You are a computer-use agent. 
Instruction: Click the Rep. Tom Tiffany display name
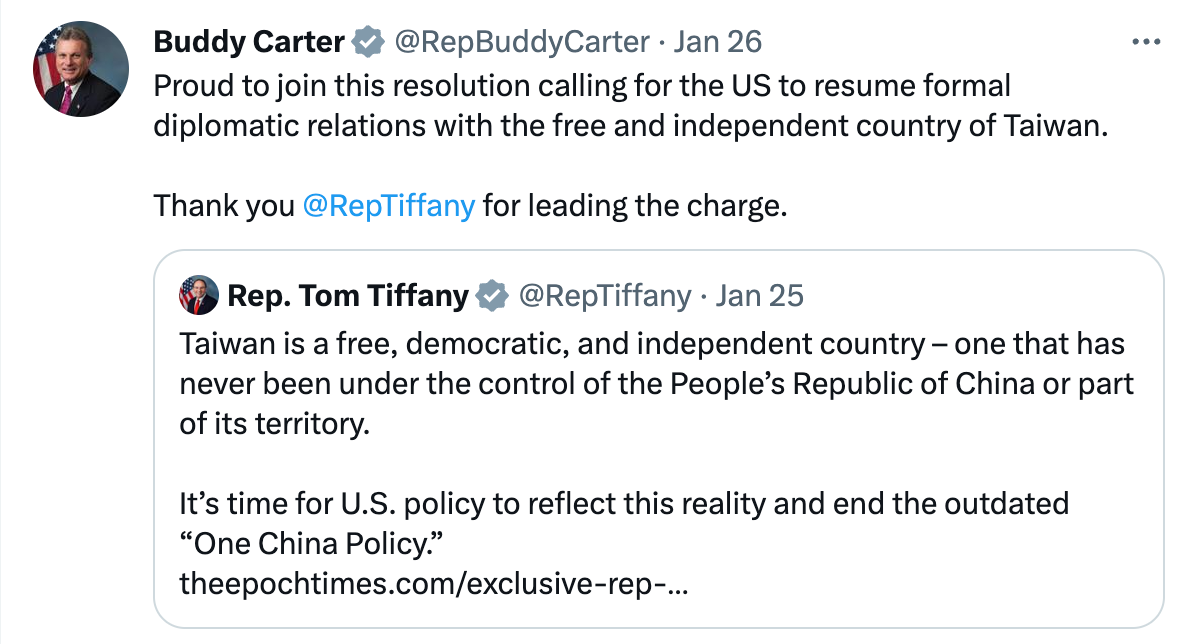[x=348, y=295]
